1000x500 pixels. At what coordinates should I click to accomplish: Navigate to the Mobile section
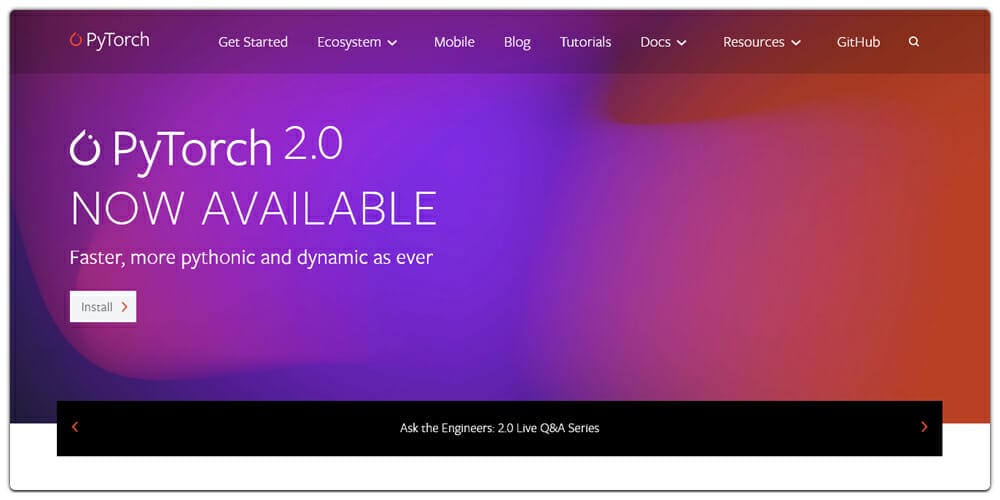(x=454, y=42)
